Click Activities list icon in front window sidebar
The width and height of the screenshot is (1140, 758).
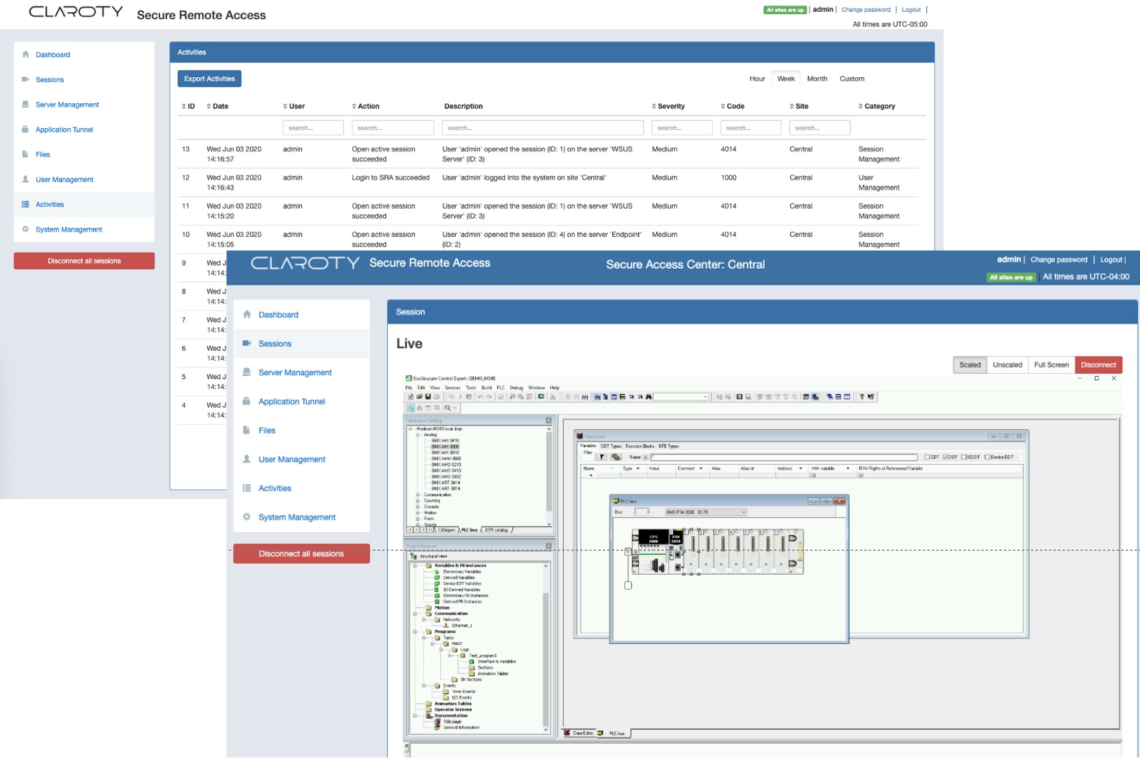pyautogui.click(x=246, y=488)
